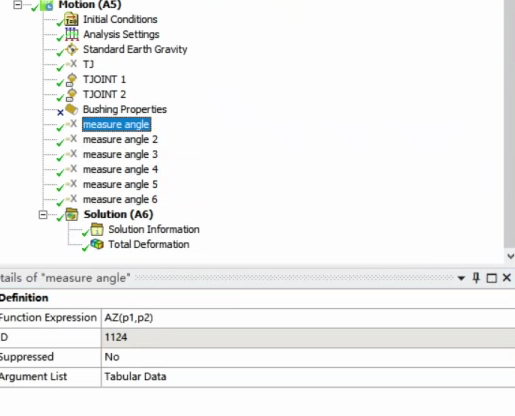
Task: Click the Suppressed value No field
Action: 308,357
